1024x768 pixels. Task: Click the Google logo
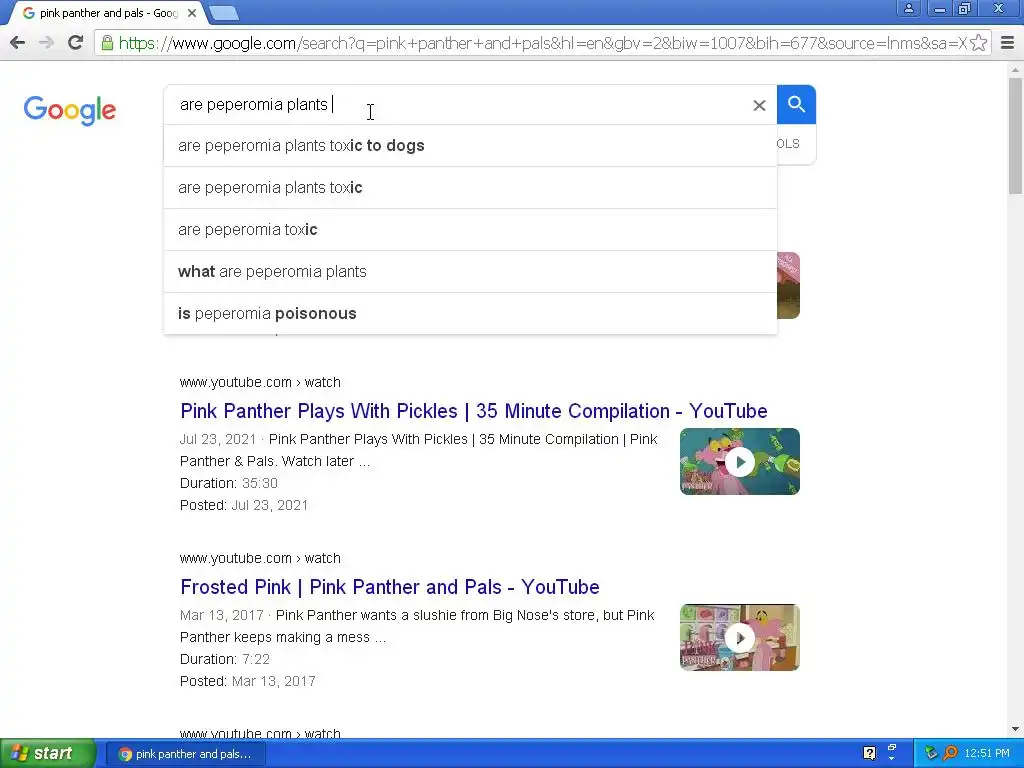[x=70, y=110]
